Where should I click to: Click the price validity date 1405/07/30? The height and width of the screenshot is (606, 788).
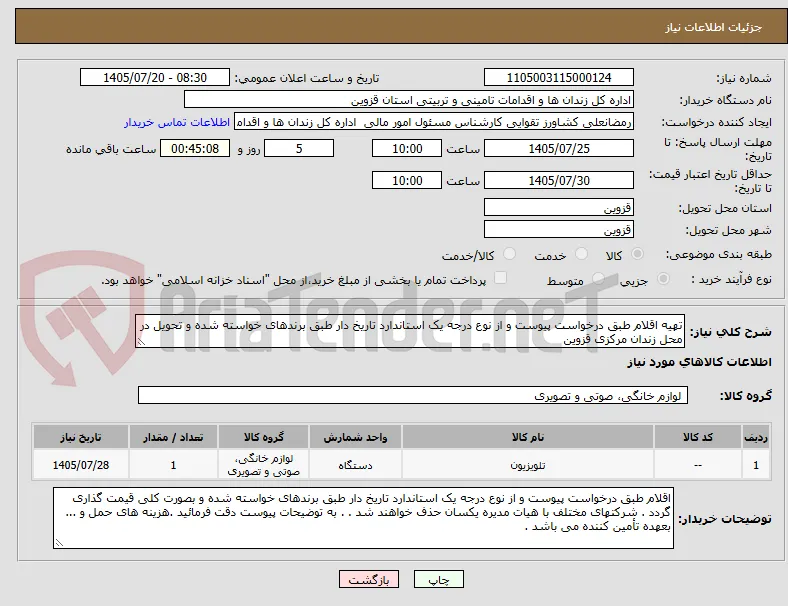point(558,180)
